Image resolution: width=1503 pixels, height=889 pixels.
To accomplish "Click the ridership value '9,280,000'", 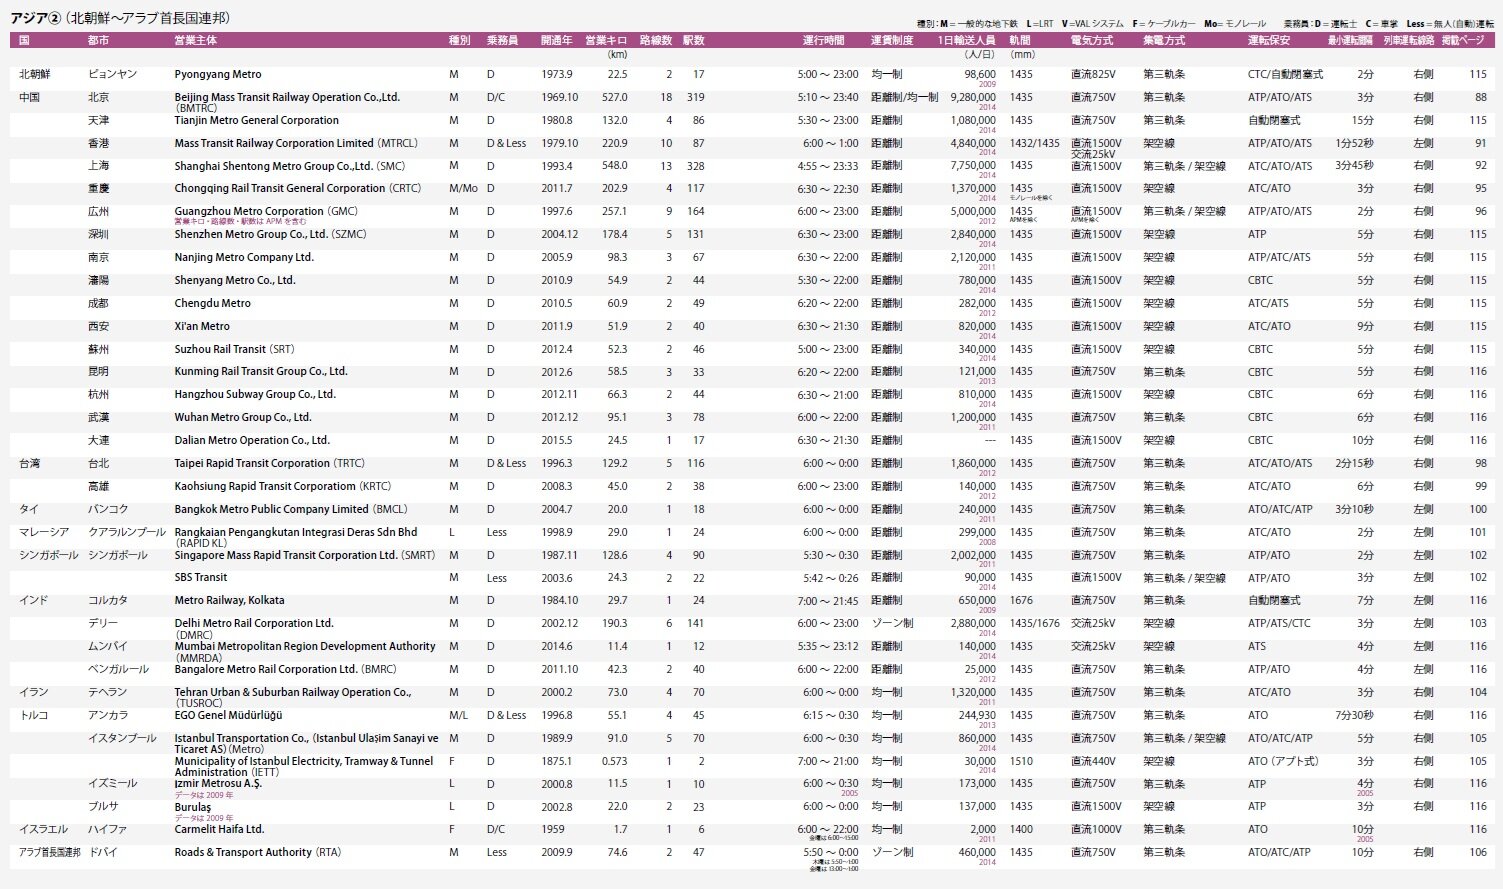I will [x=973, y=98].
